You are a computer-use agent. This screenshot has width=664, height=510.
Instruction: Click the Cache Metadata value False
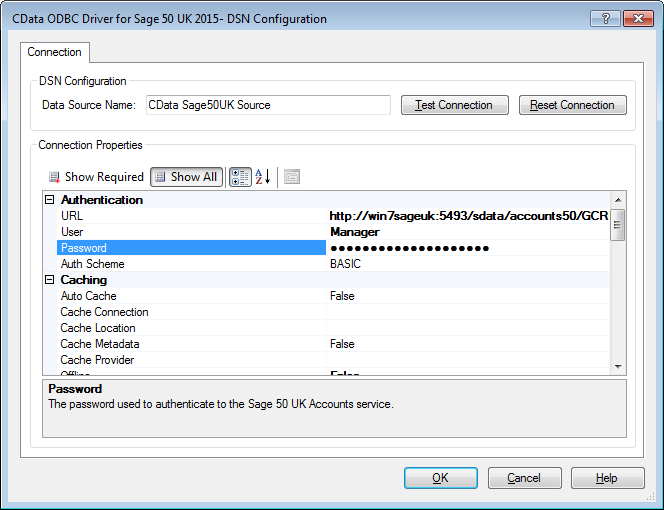point(468,344)
